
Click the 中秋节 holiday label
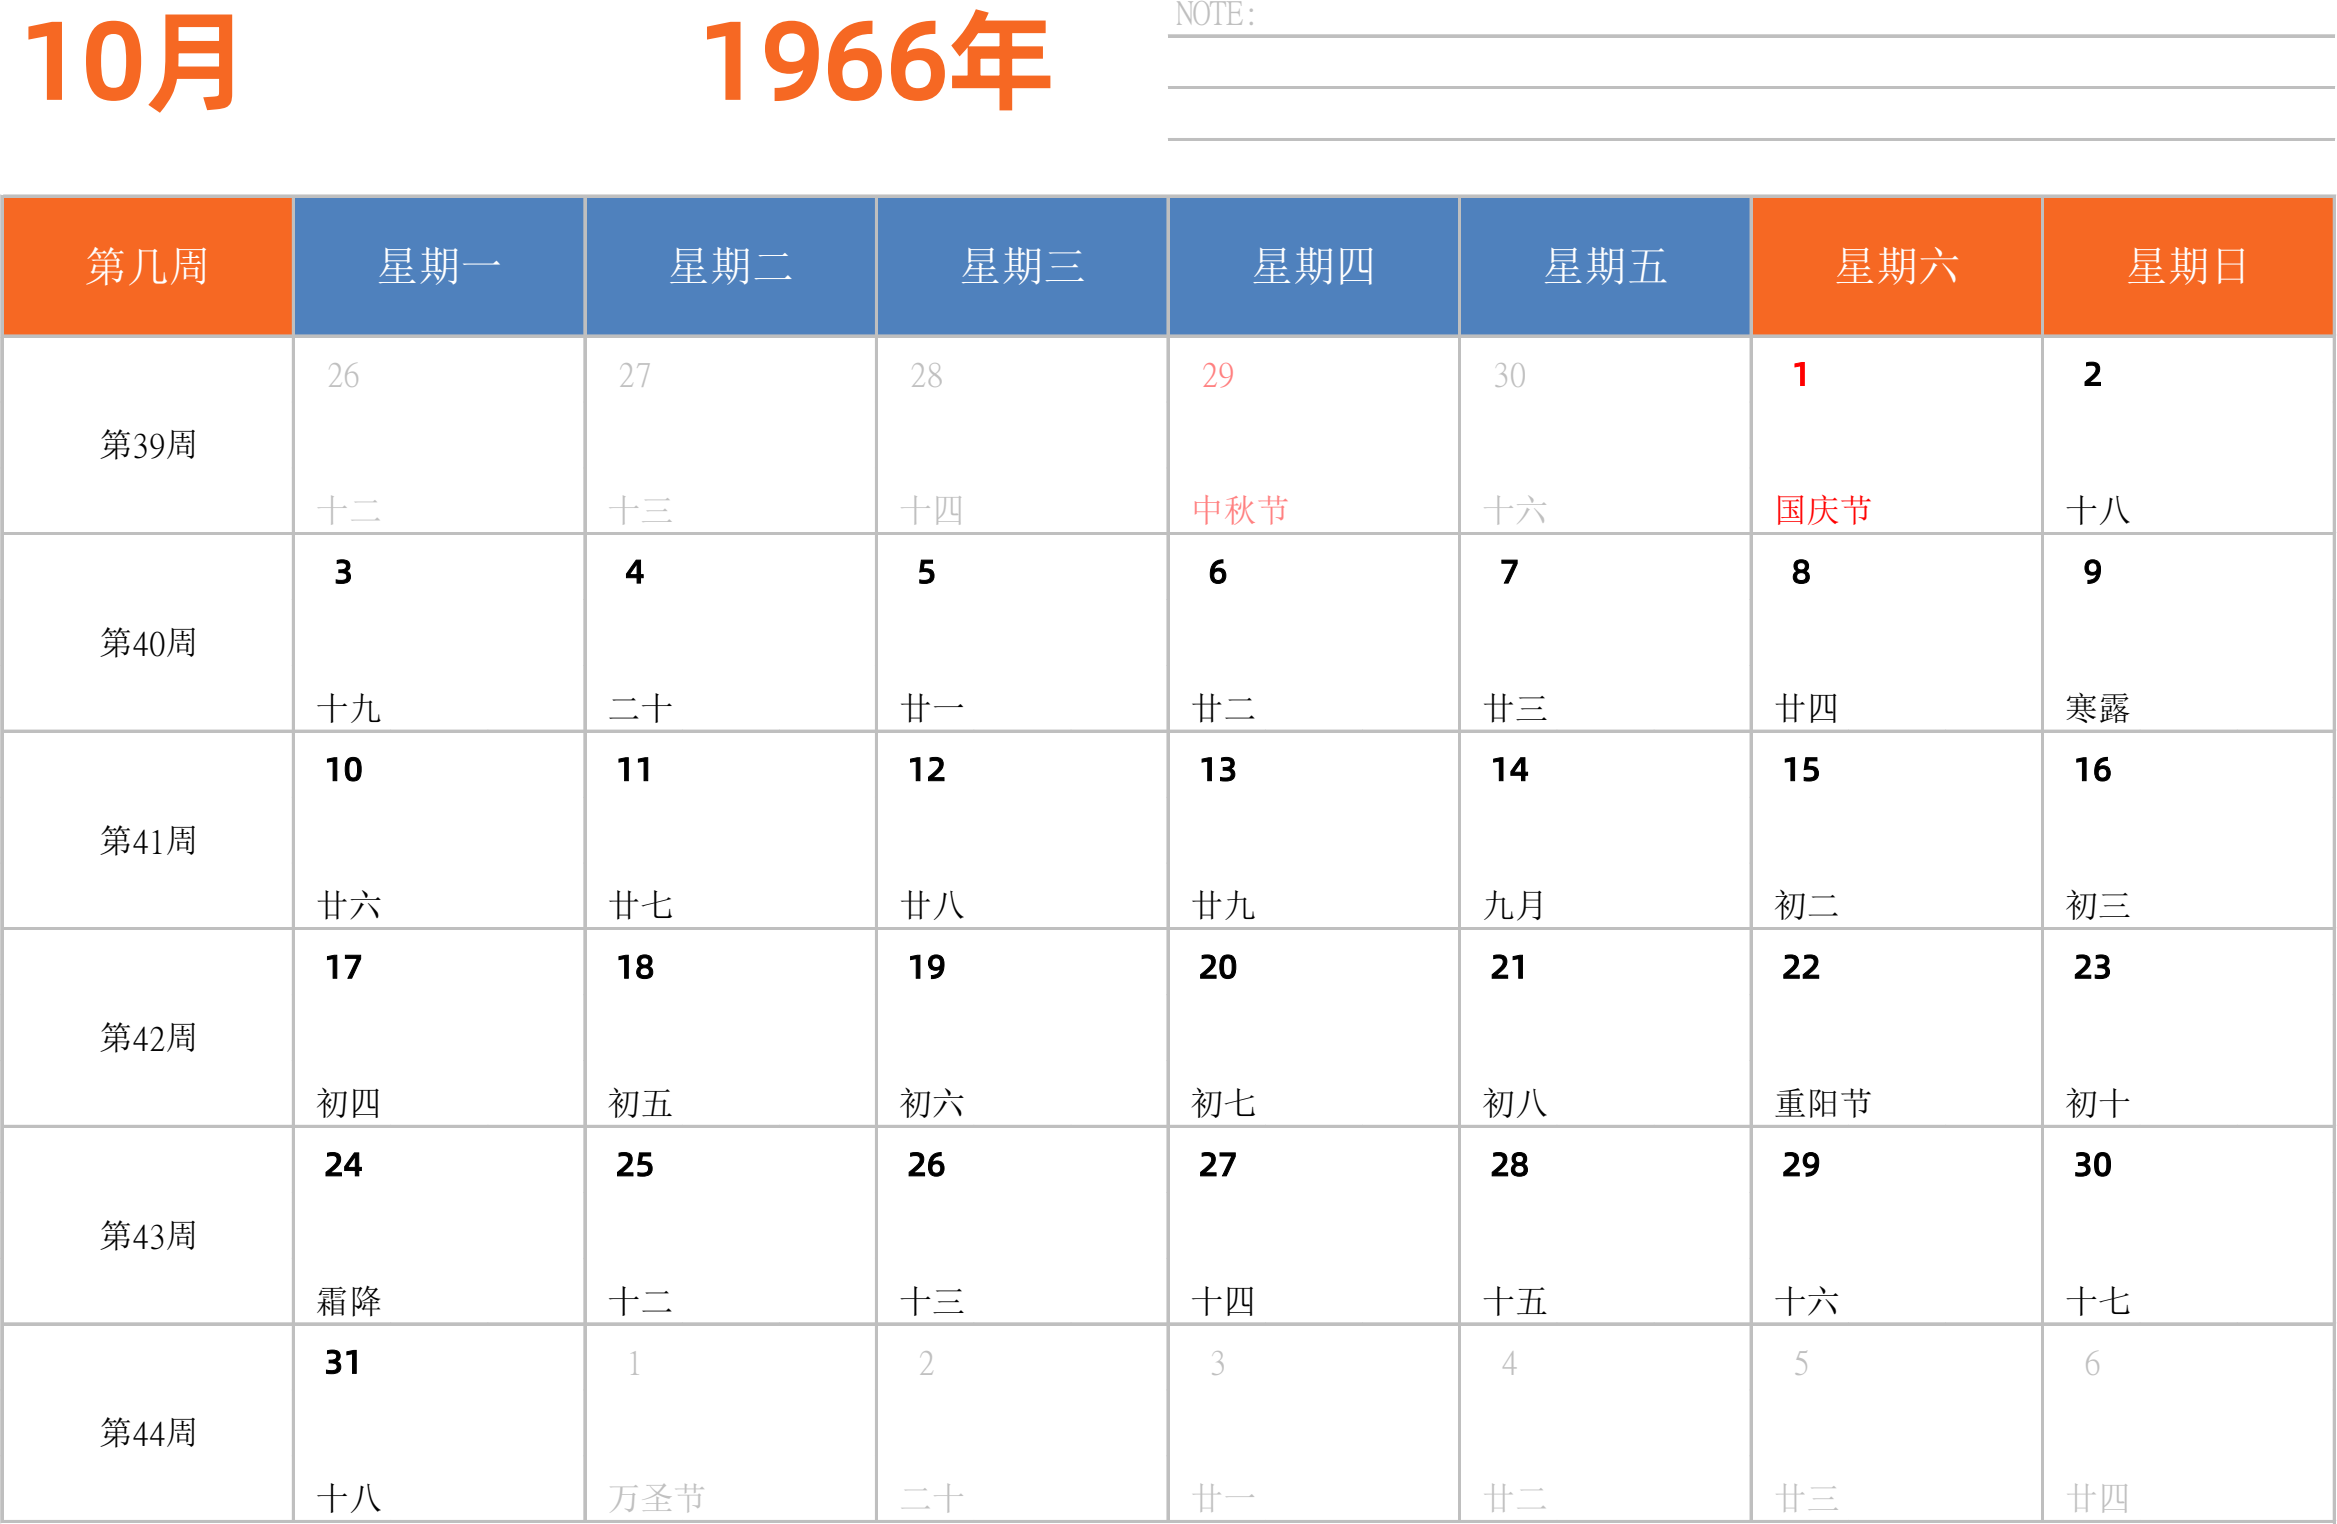pyautogui.click(x=1240, y=510)
